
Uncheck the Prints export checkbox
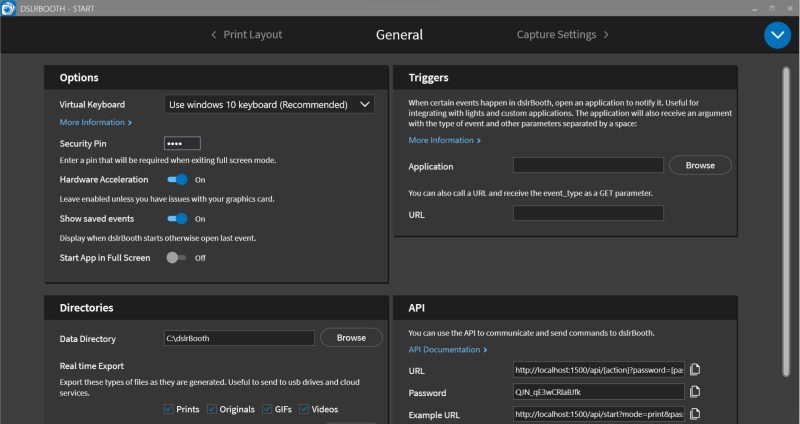coord(168,409)
